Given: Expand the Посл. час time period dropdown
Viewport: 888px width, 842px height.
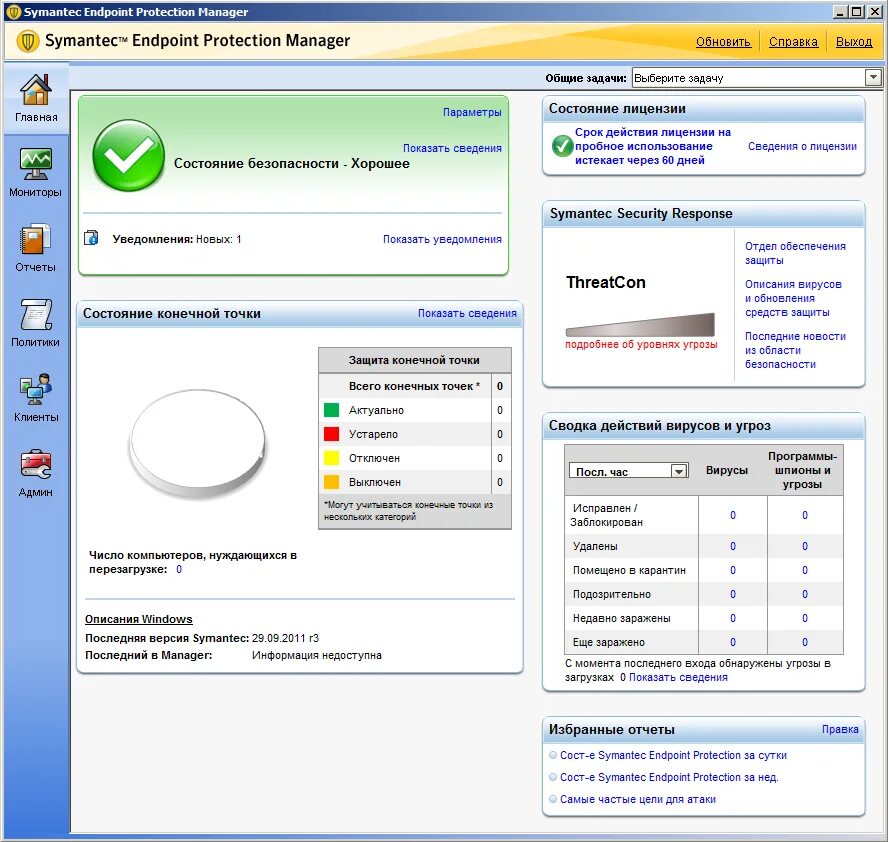Looking at the screenshot, I should (678, 471).
